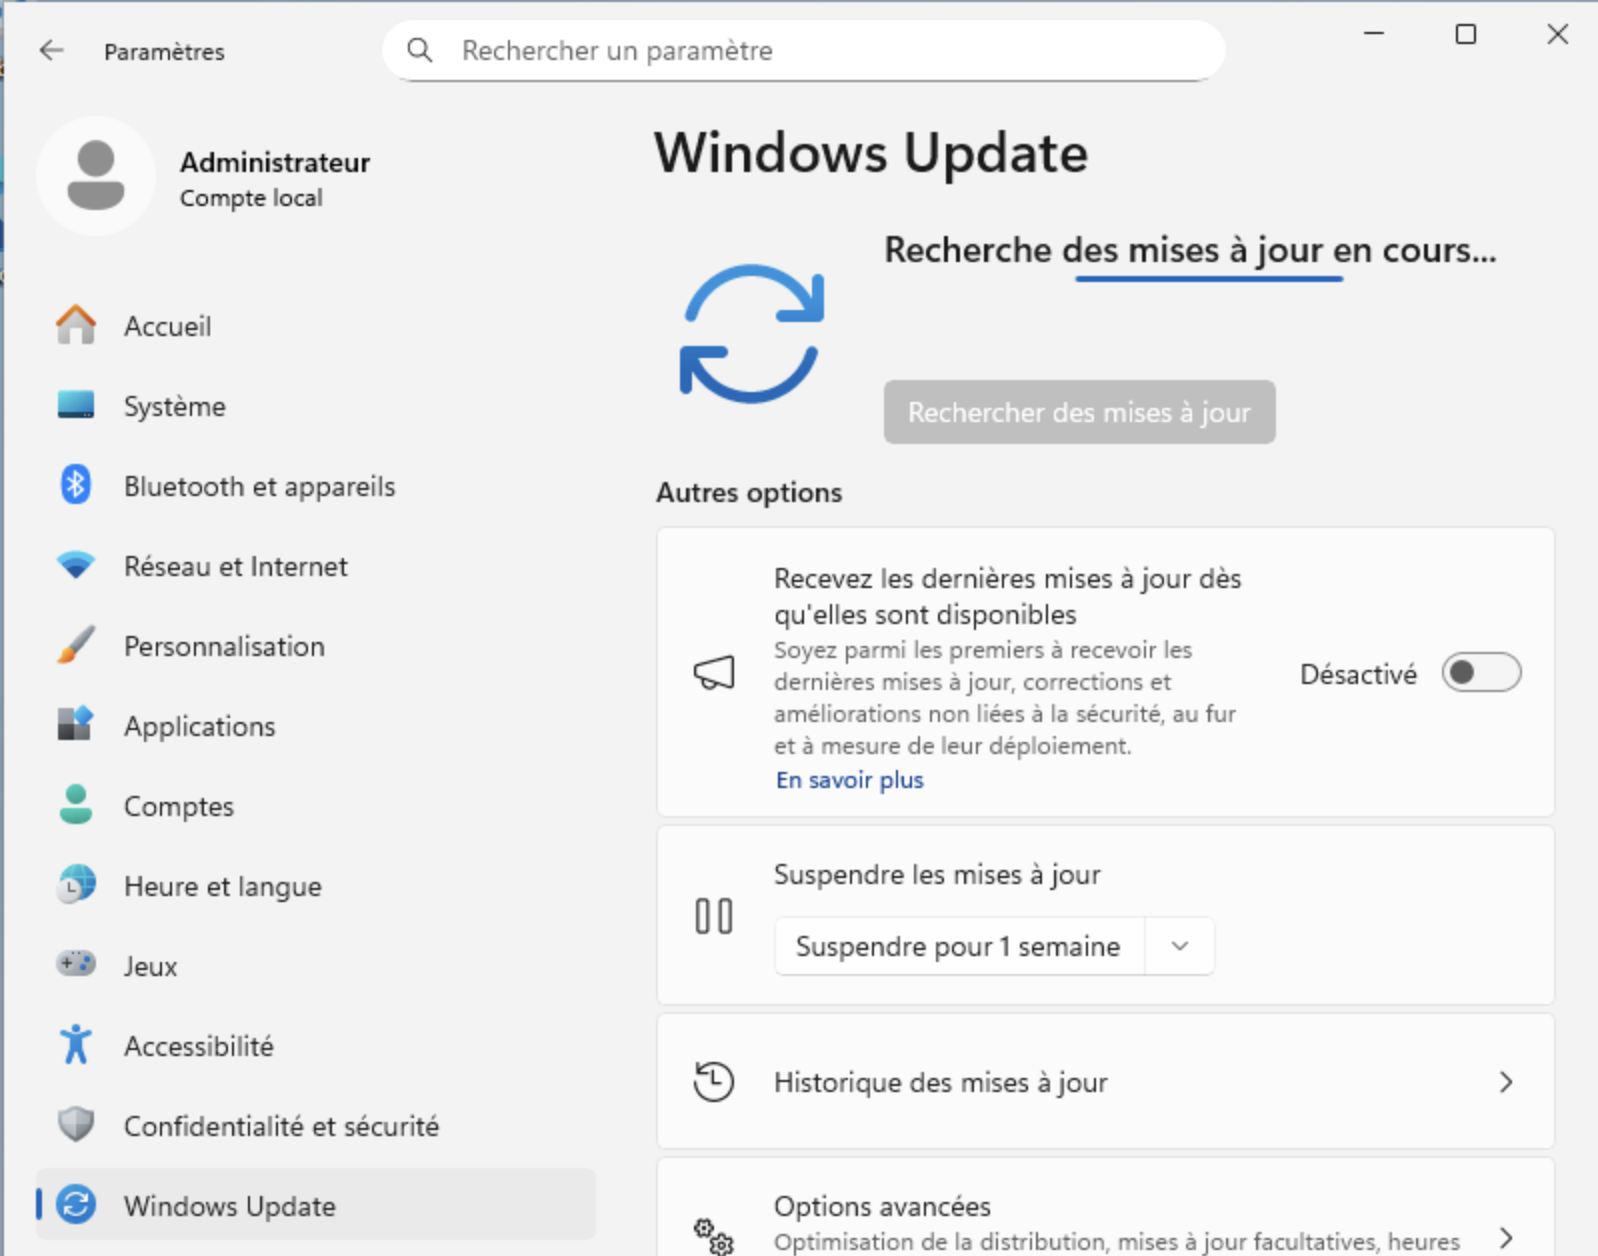Open the Applications settings page

(315, 726)
